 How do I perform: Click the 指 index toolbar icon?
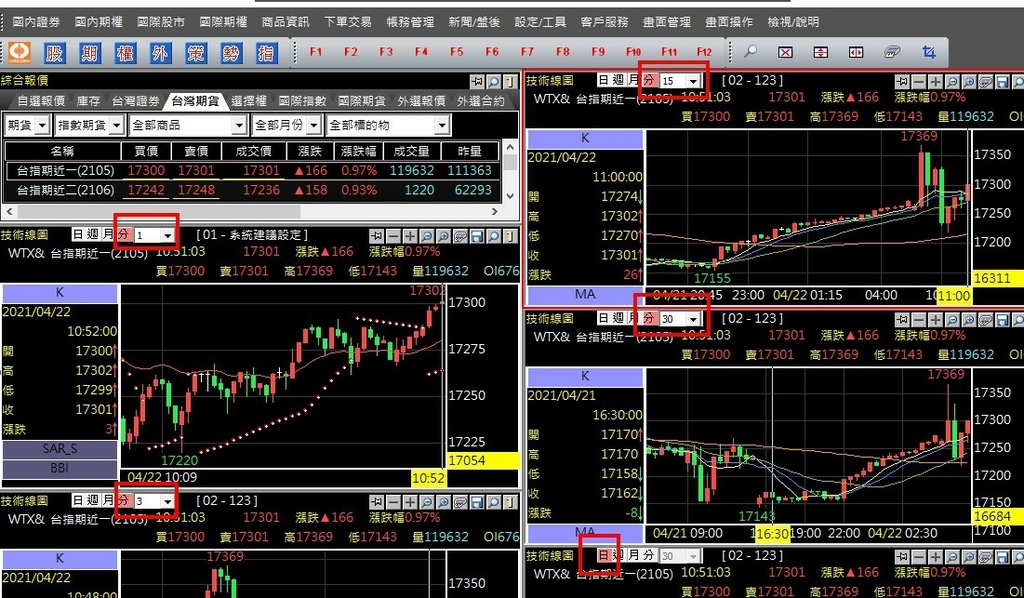pyautogui.click(x=266, y=52)
